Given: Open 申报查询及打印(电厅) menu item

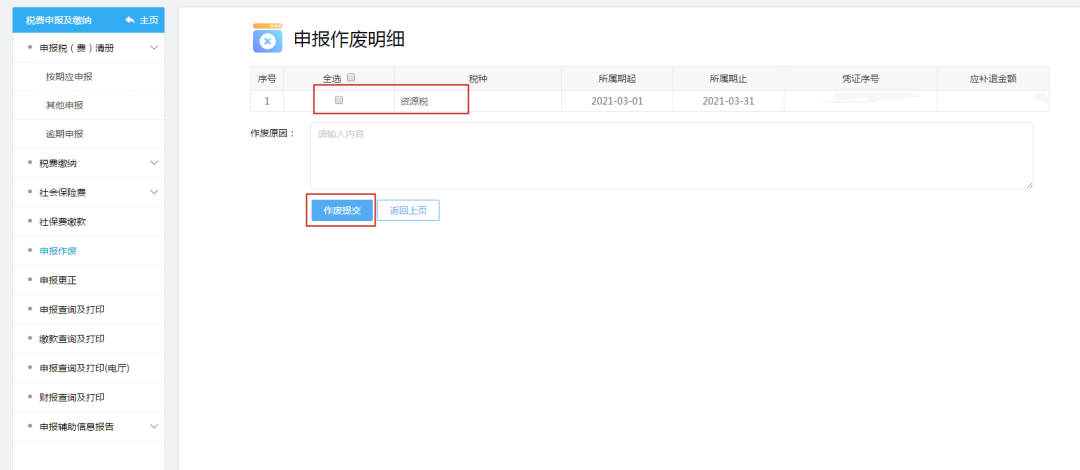Looking at the screenshot, I should click(x=85, y=368).
